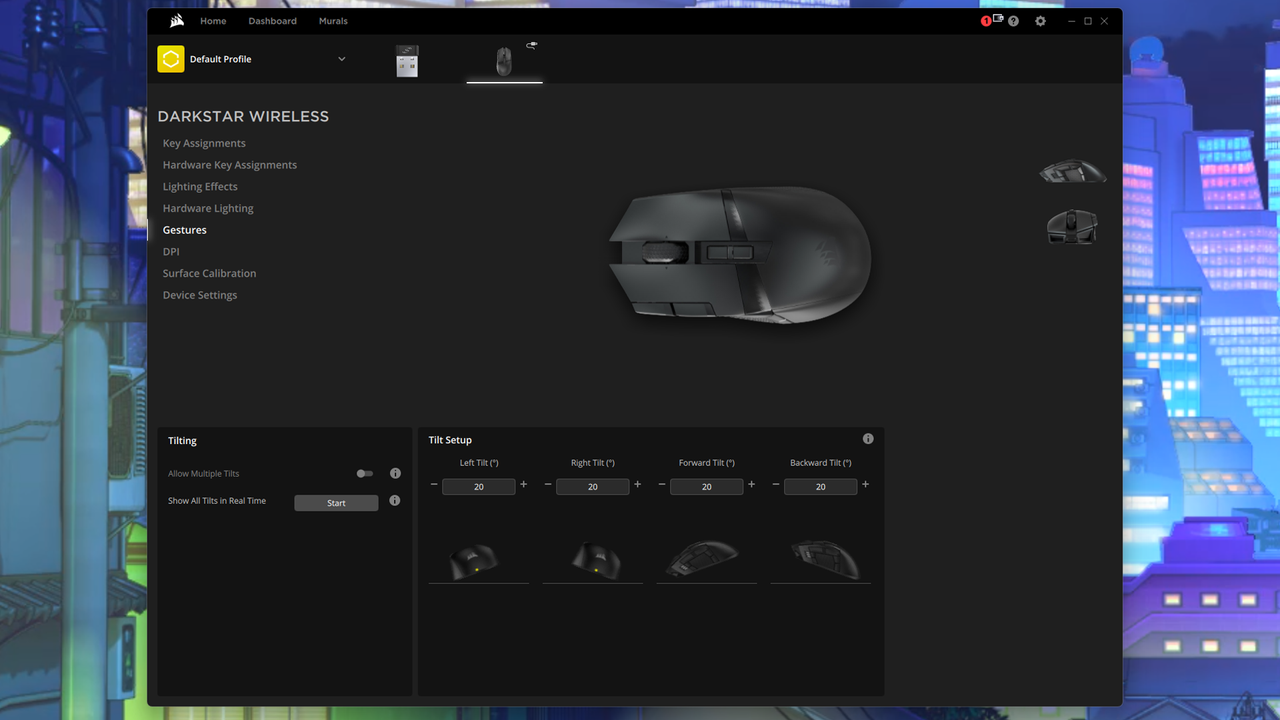Image resolution: width=1280 pixels, height=720 pixels.
Task: Open the Tilt Setup info icon
Action: (868, 439)
